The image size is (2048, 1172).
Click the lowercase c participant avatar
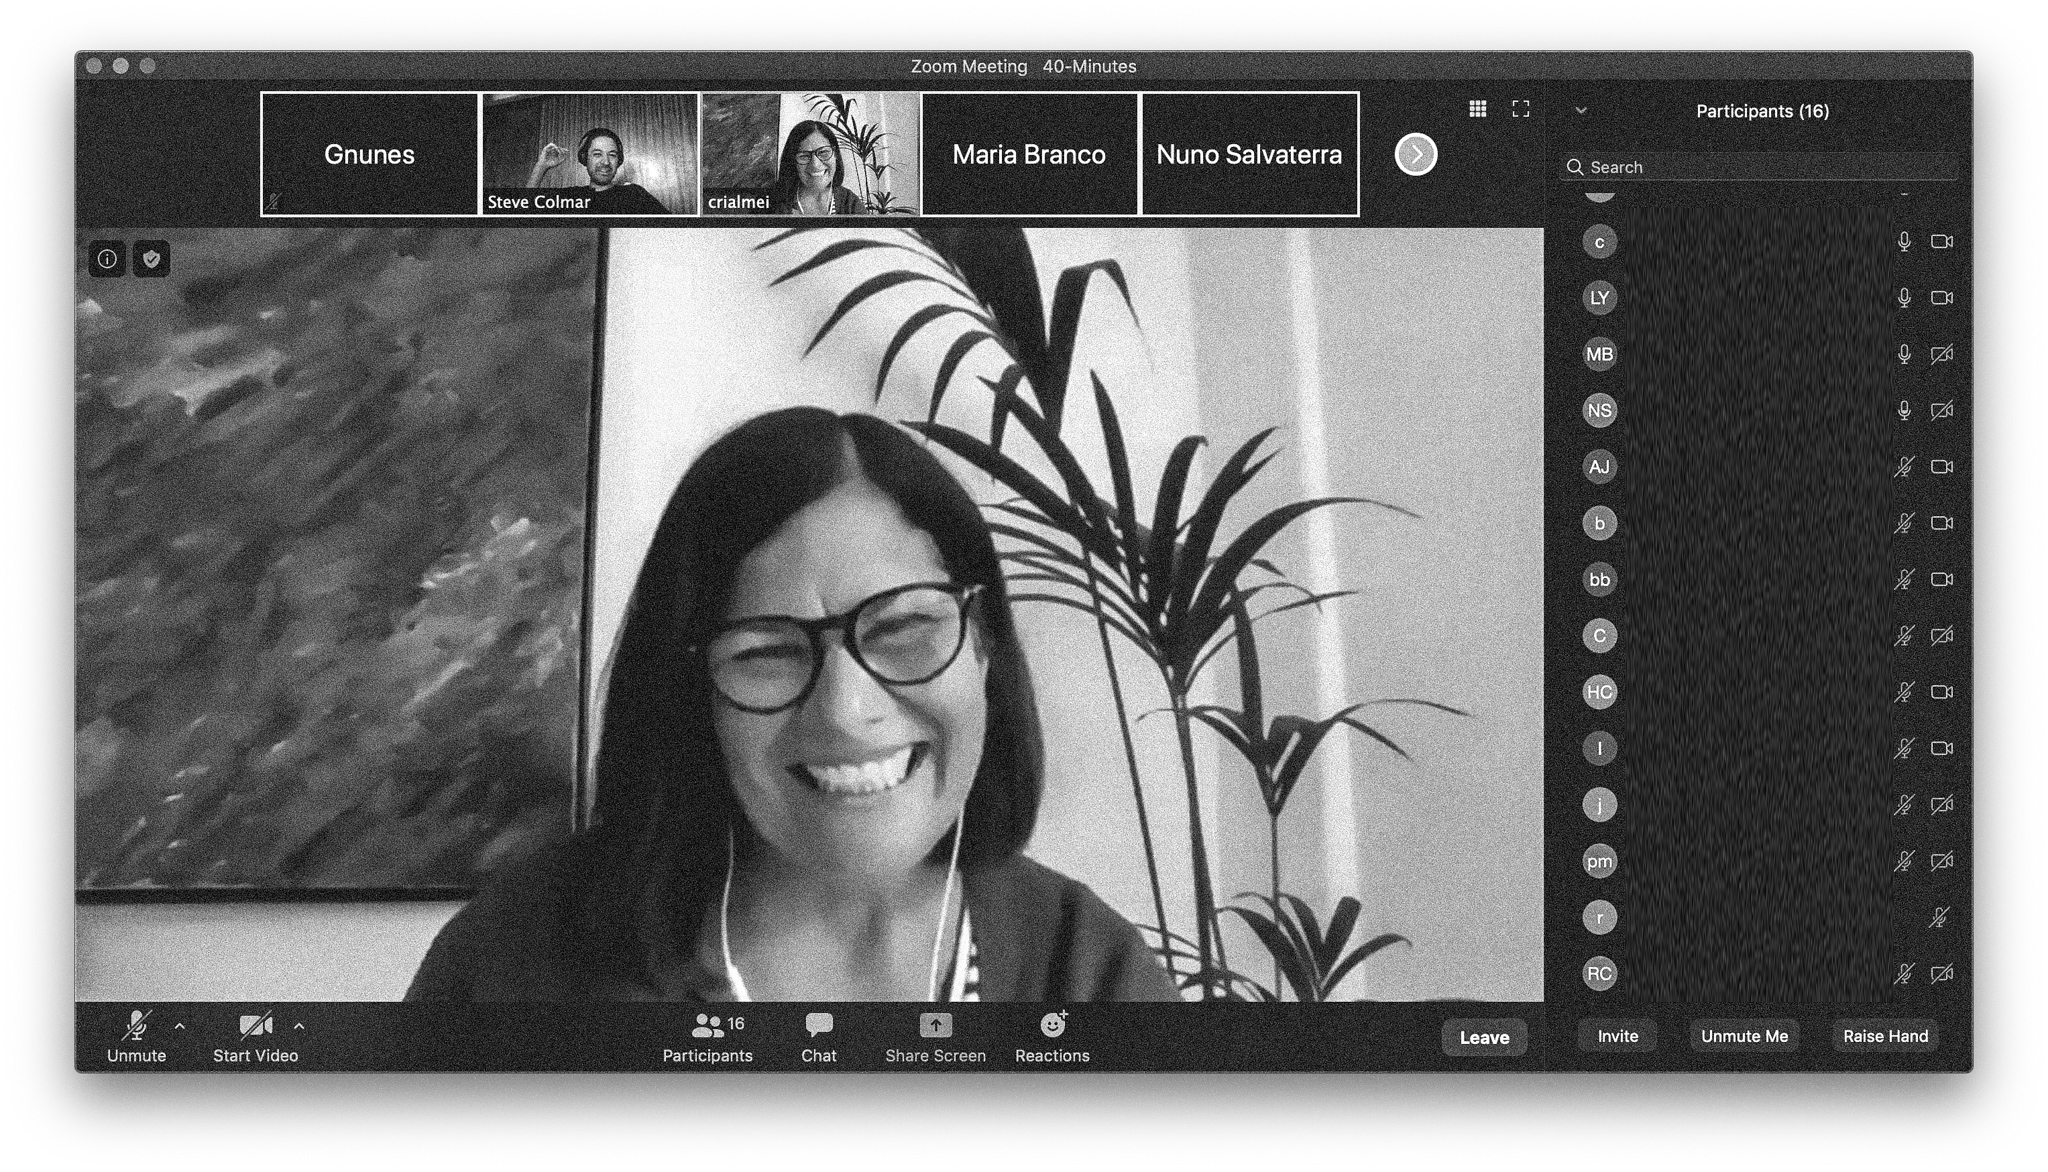tap(1599, 242)
